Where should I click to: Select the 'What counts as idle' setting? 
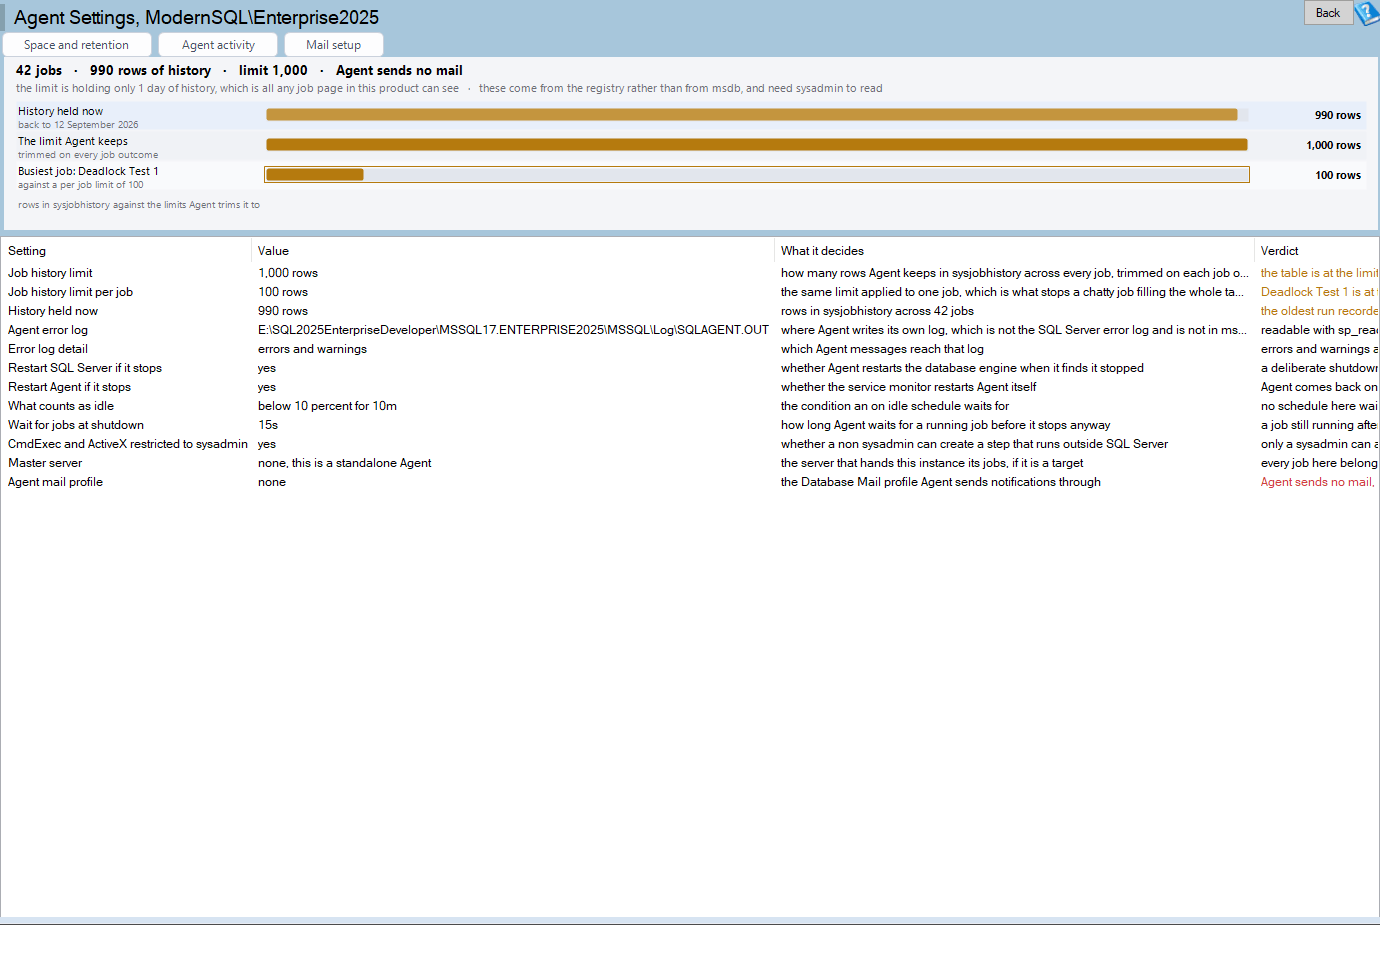click(61, 406)
